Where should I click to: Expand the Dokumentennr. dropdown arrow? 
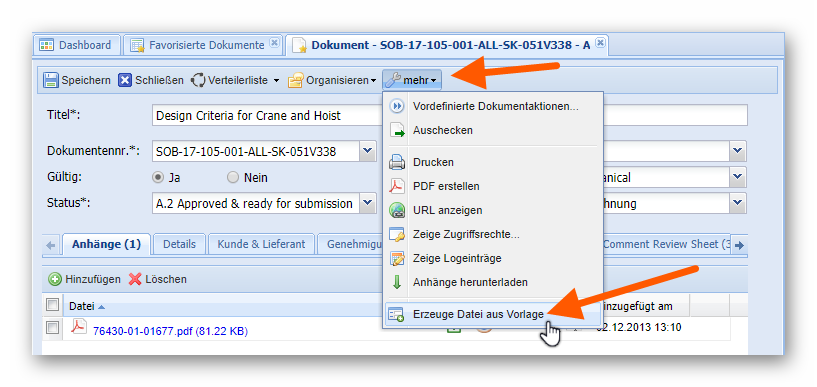tap(368, 152)
